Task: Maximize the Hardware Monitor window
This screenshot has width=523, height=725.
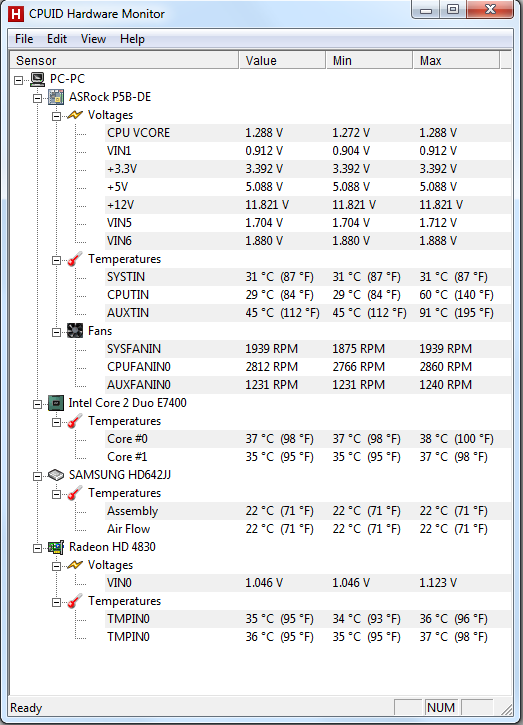Action: [453, 10]
